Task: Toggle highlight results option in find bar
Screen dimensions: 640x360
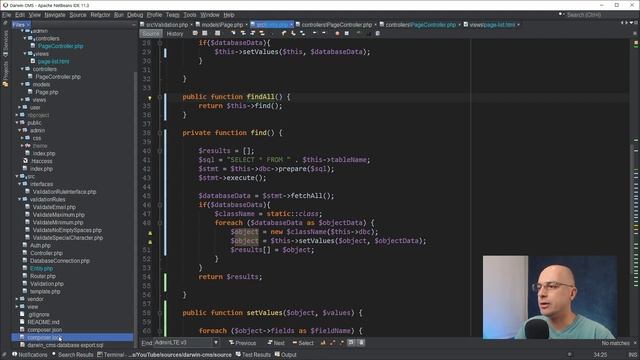Action: click(351, 343)
